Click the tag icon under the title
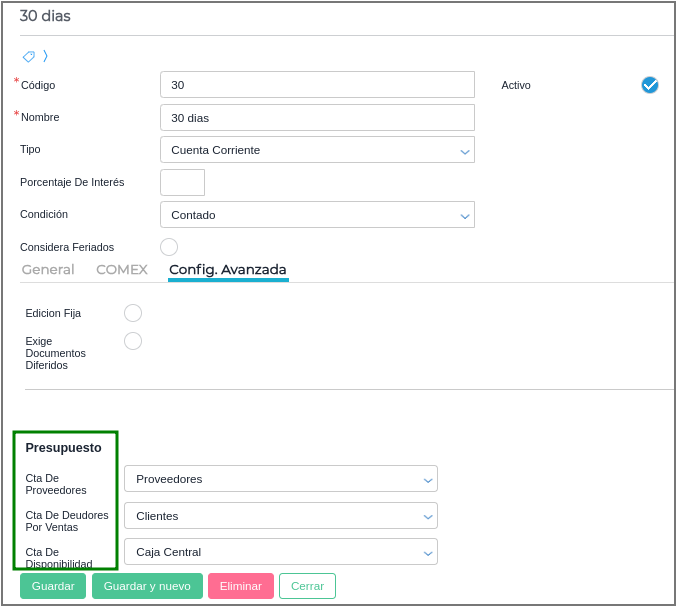The height and width of the screenshot is (607, 676). pyautogui.click(x=28, y=56)
